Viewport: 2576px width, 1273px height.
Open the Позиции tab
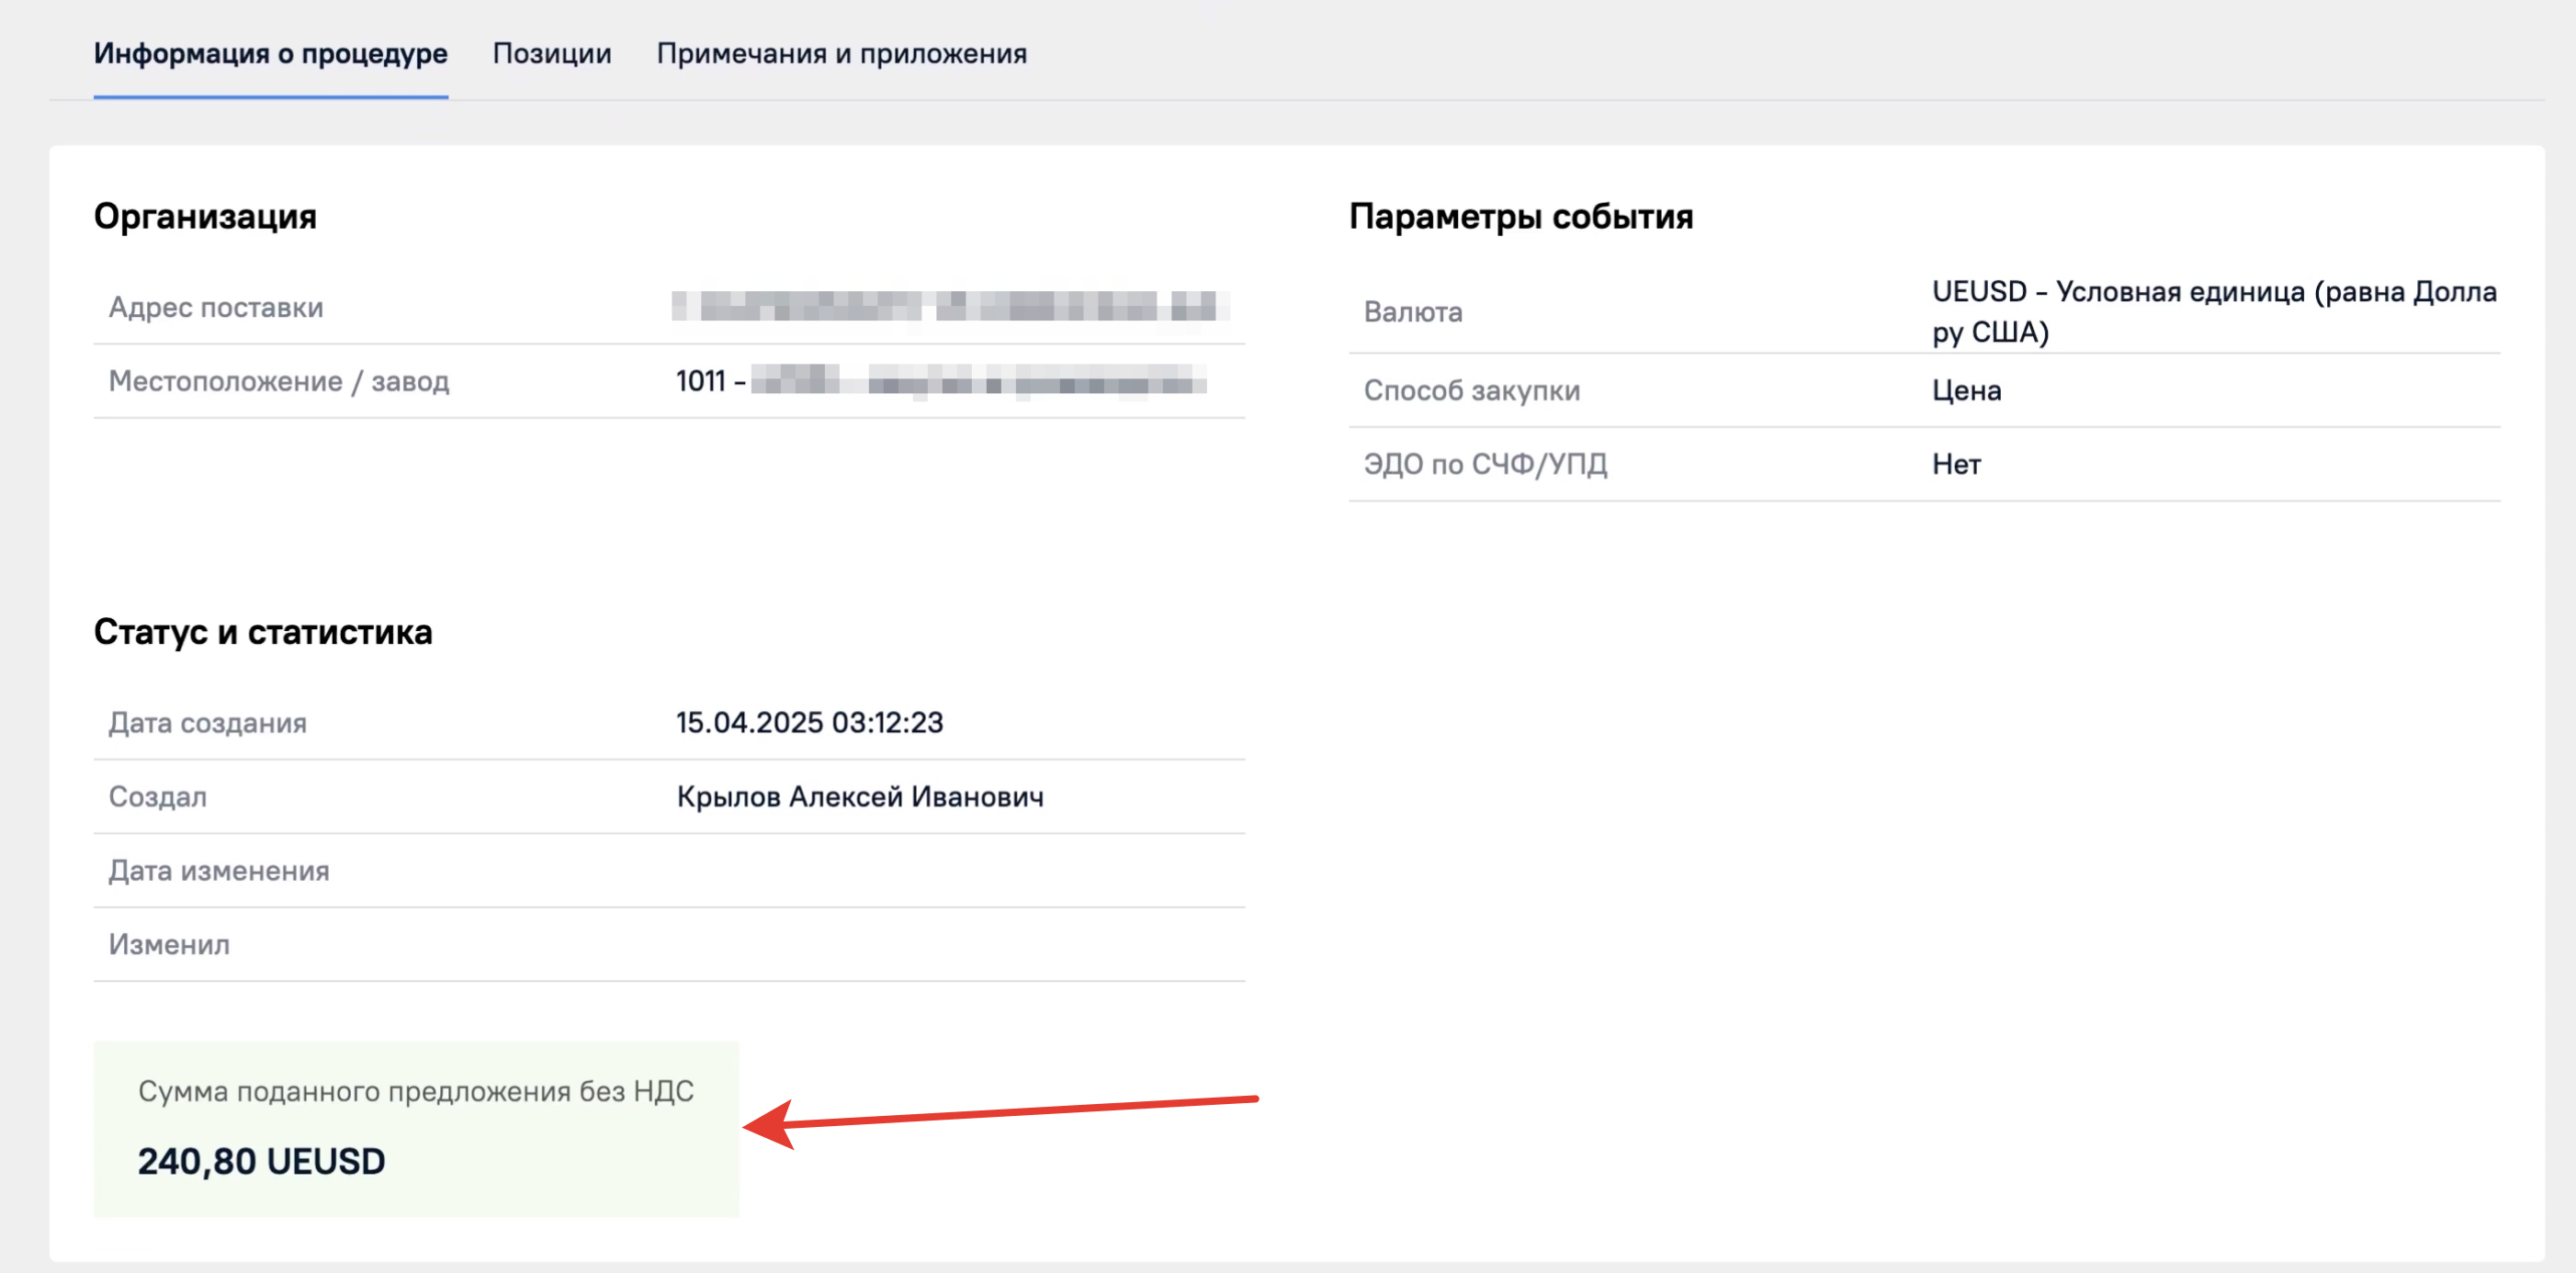point(551,53)
